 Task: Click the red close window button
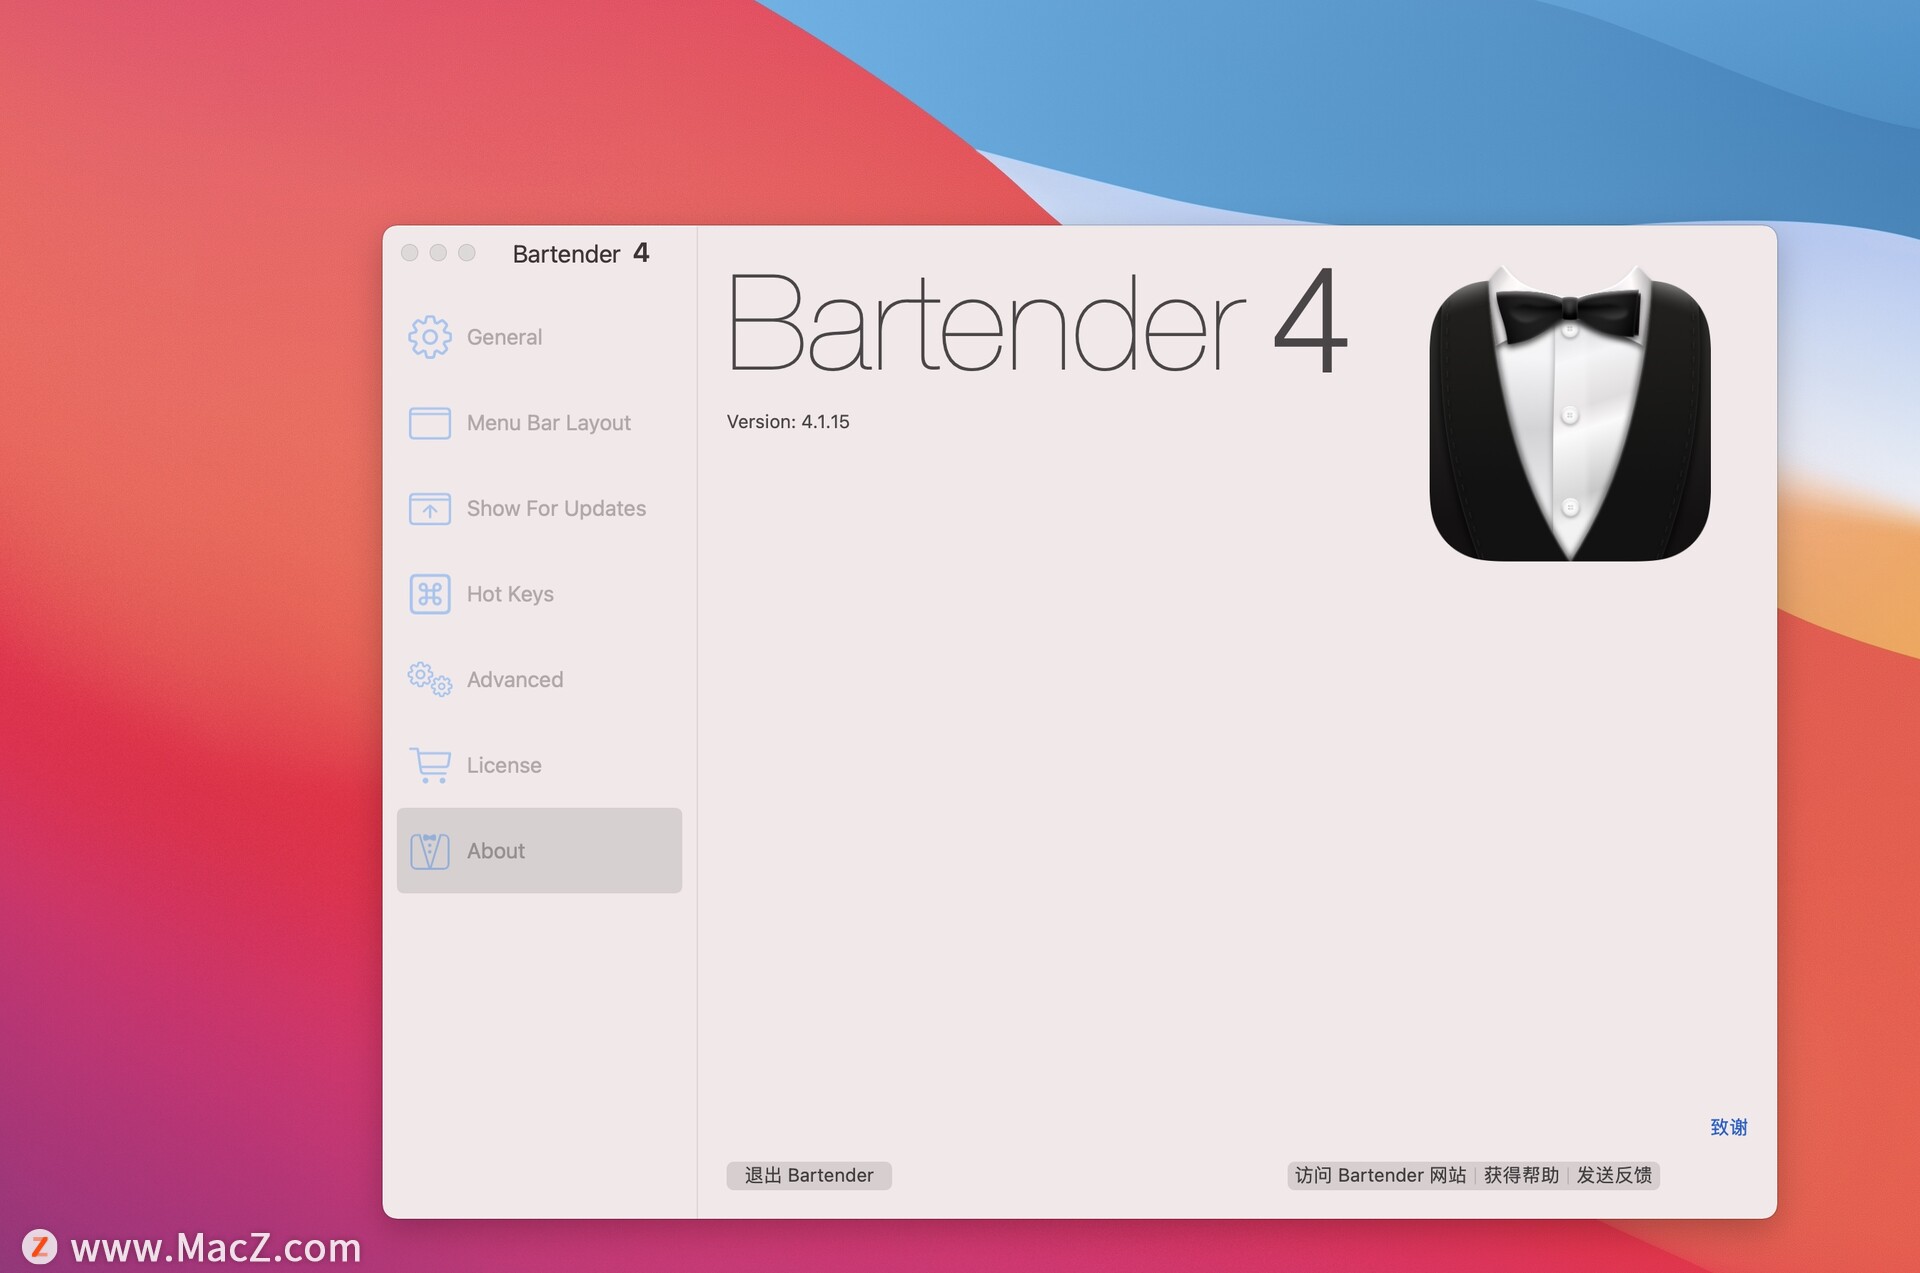click(410, 253)
